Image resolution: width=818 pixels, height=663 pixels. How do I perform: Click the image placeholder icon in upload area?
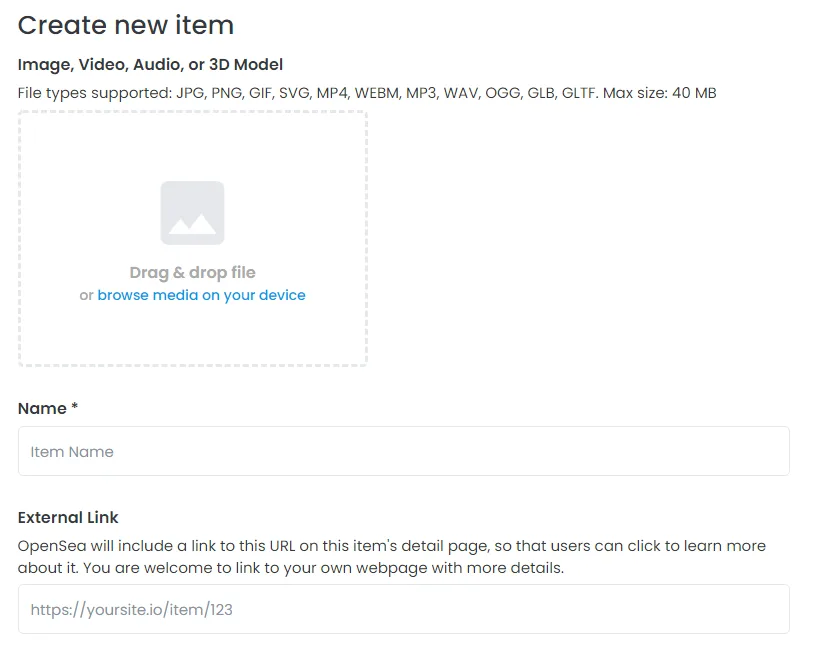(x=192, y=213)
